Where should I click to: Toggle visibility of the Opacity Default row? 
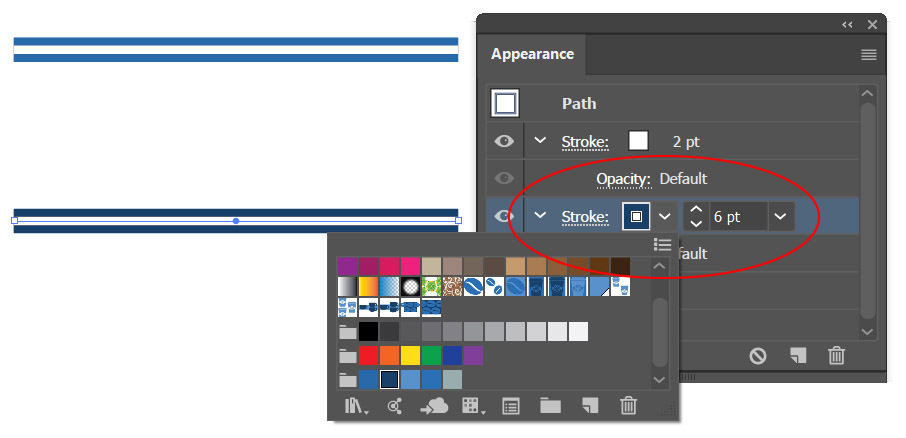pyautogui.click(x=504, y=179)
